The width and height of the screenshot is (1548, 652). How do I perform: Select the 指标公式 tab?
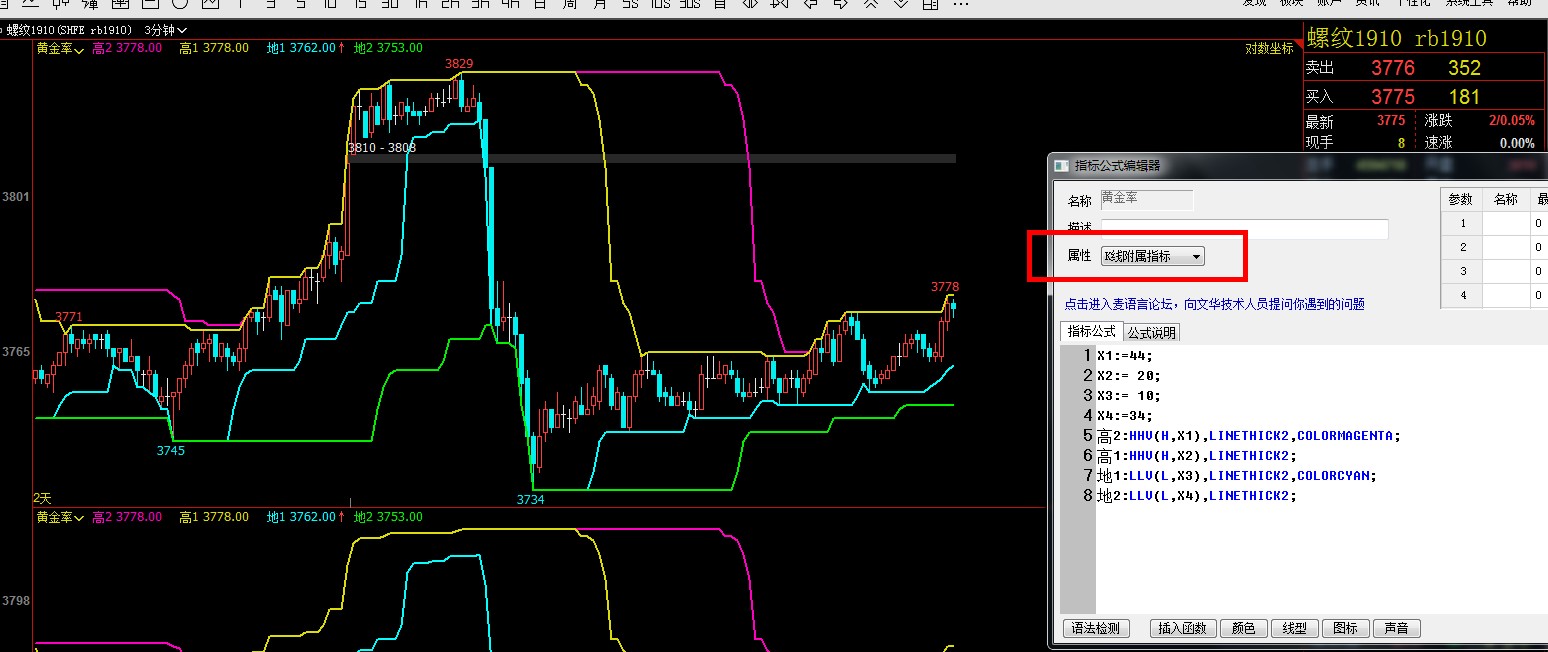(x=1091, y=331)
